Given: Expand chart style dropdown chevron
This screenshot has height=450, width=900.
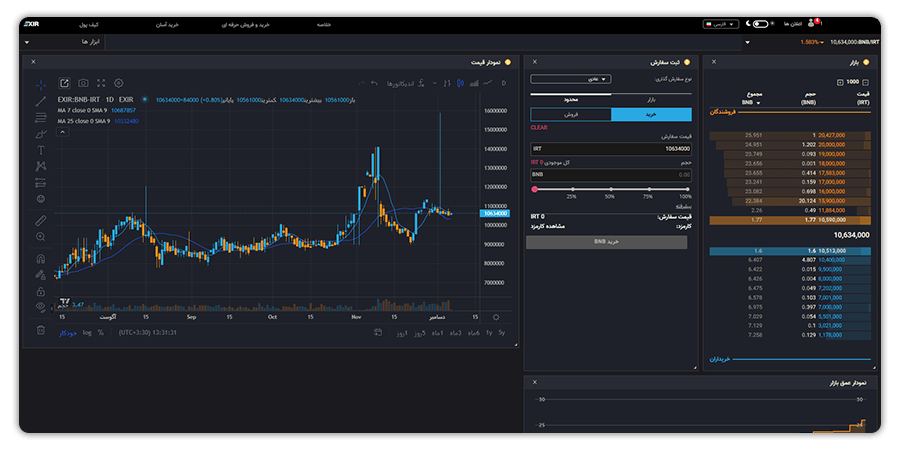Looking at the screenshot, I should (435, 83).
